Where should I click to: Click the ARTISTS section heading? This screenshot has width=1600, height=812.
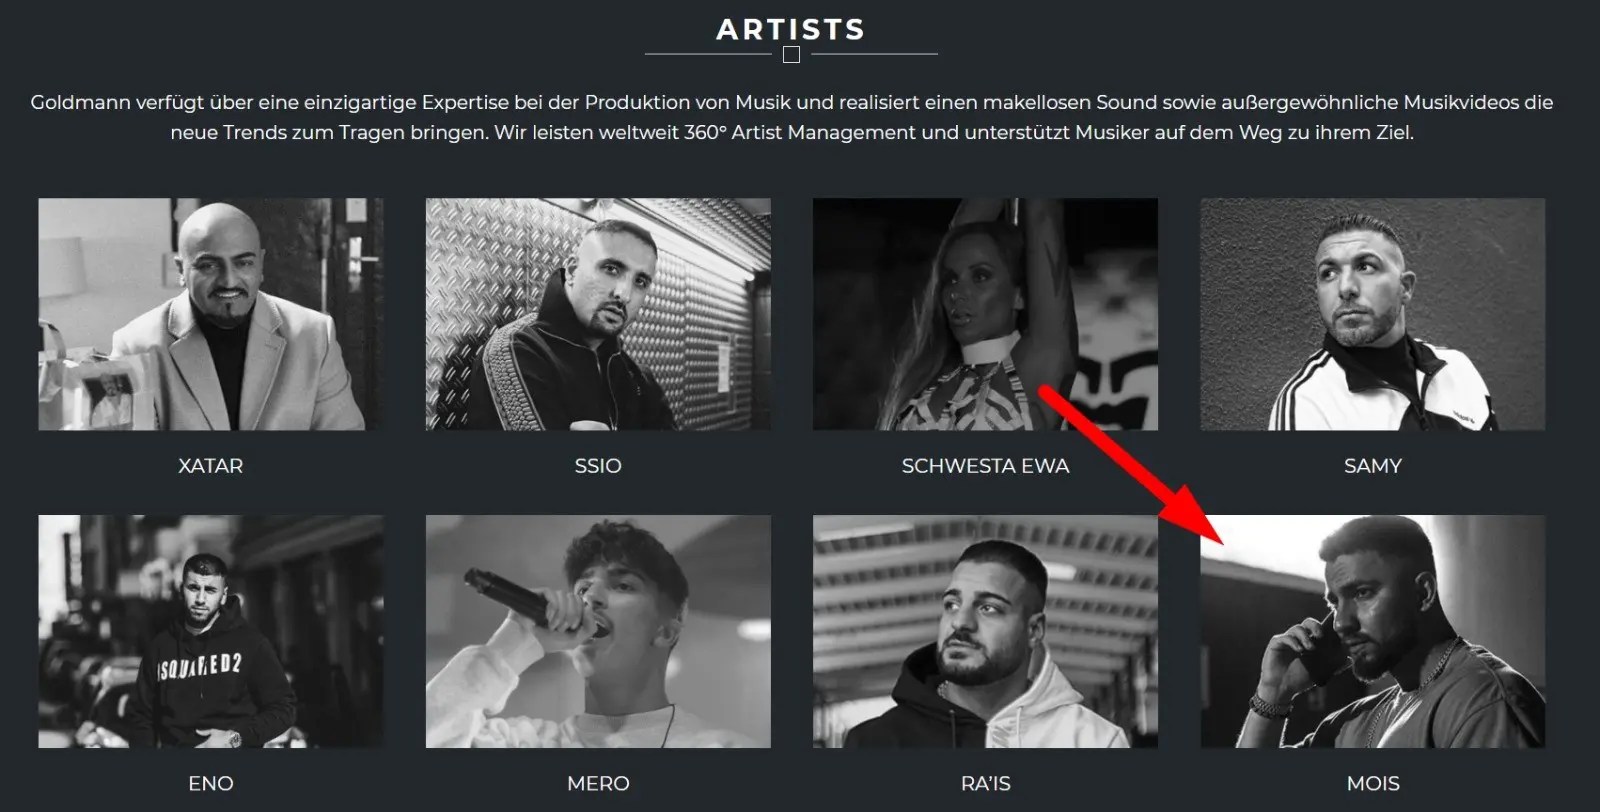pyautogui.click(x=790, y=29)
